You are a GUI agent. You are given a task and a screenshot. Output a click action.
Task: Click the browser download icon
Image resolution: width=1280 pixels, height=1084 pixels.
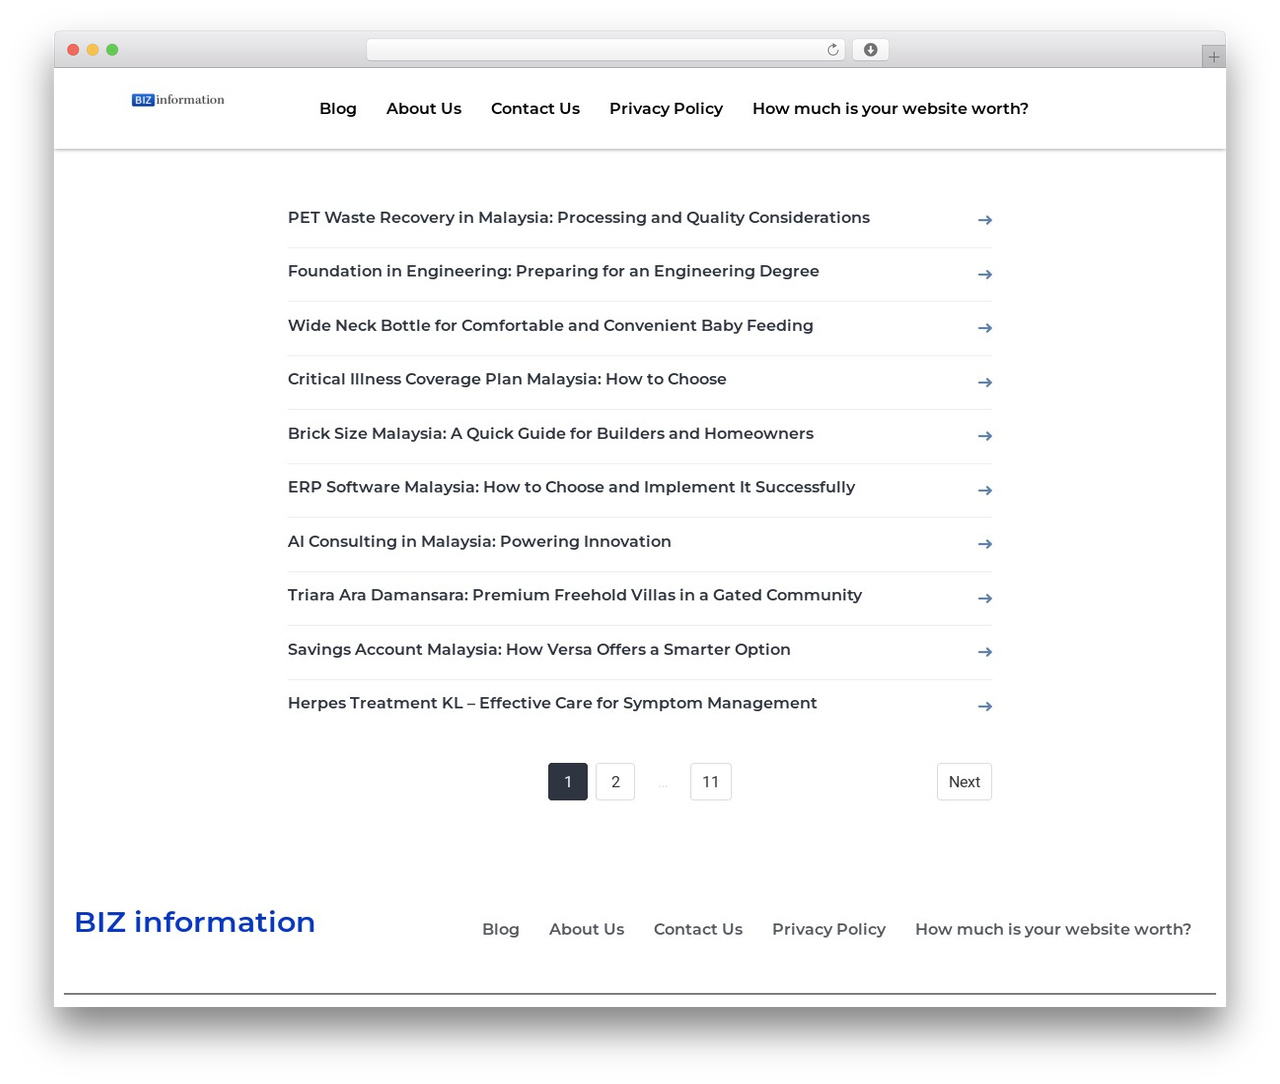click(870, 50)
